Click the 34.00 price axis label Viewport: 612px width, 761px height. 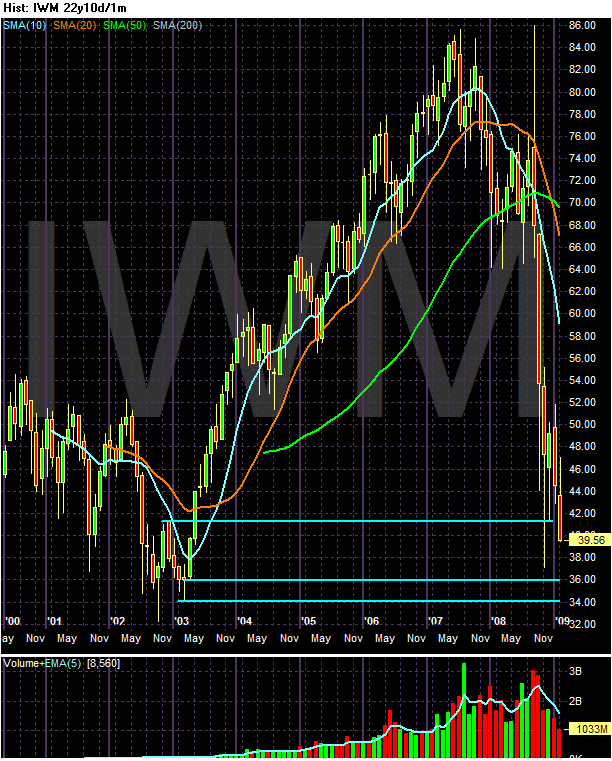point(582,602)
